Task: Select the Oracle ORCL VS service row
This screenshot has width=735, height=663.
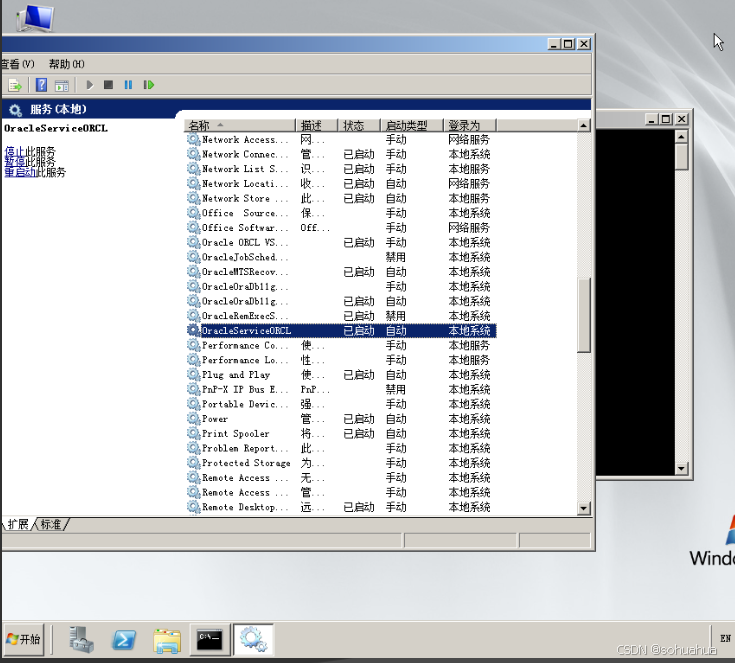Action: (341, 242)
